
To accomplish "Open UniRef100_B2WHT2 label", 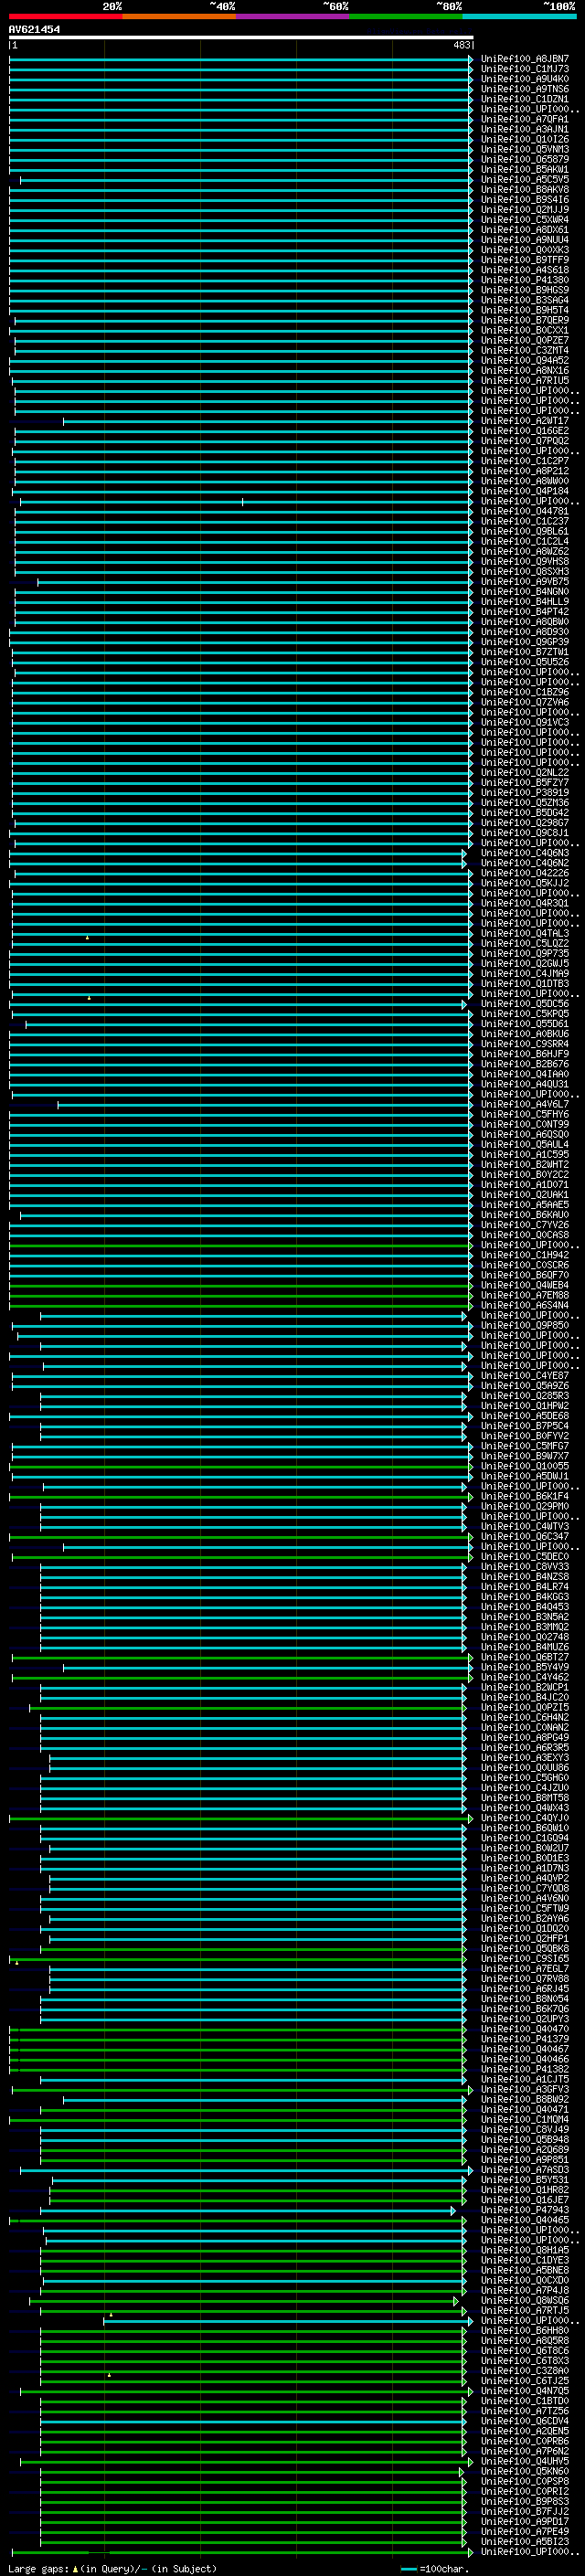I will [x=525, y=1164].
